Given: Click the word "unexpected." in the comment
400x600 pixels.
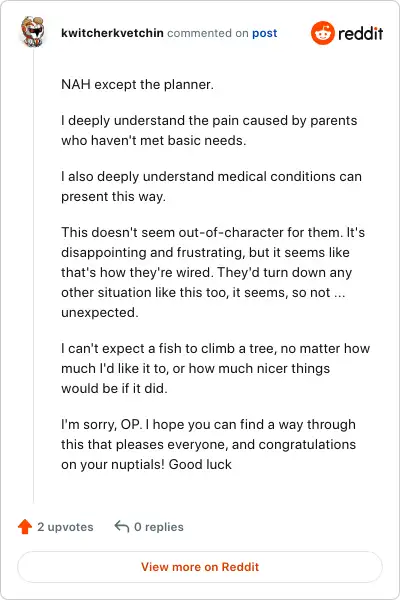Looking at the screenshot, I should [100, 313].
